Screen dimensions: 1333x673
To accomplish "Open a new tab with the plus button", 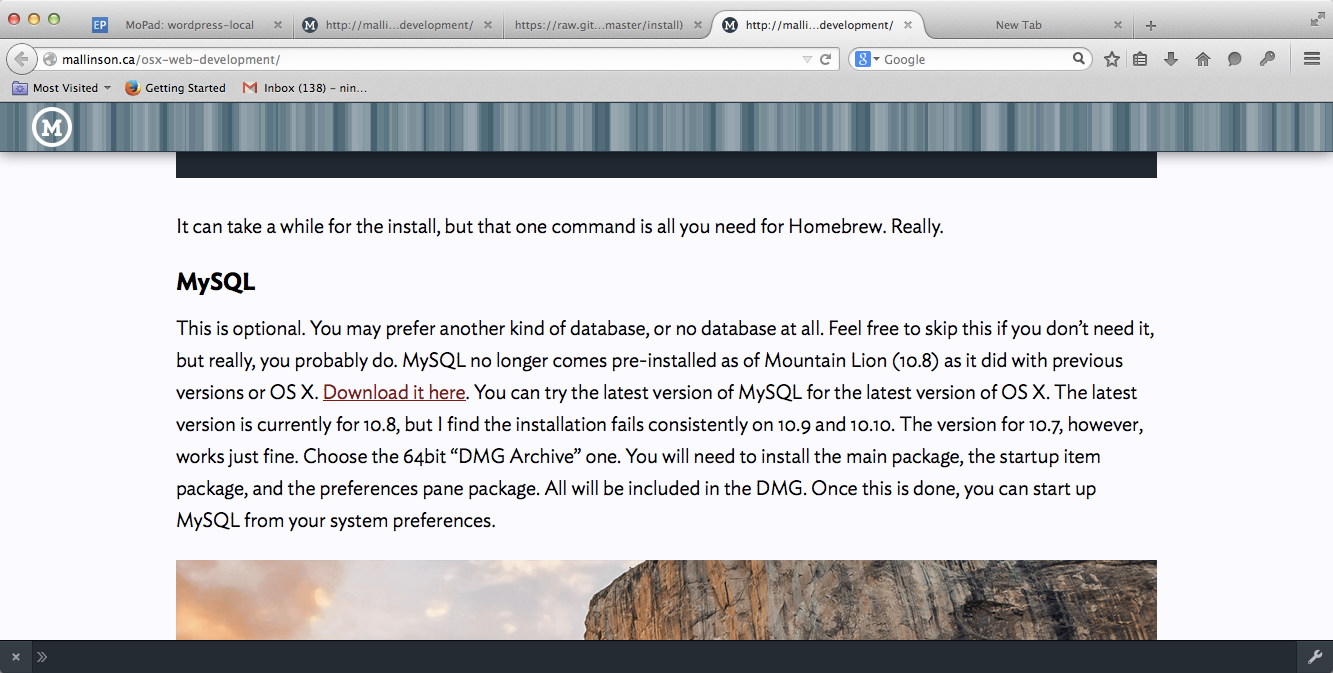I will click(x=1151, y=25).
